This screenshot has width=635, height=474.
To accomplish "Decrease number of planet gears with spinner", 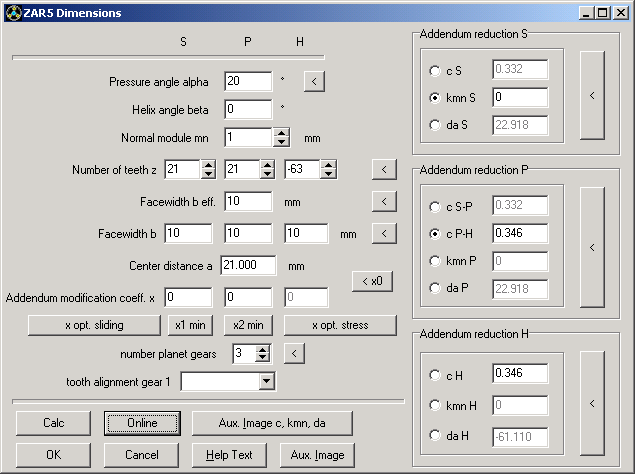I will (263, 357).
